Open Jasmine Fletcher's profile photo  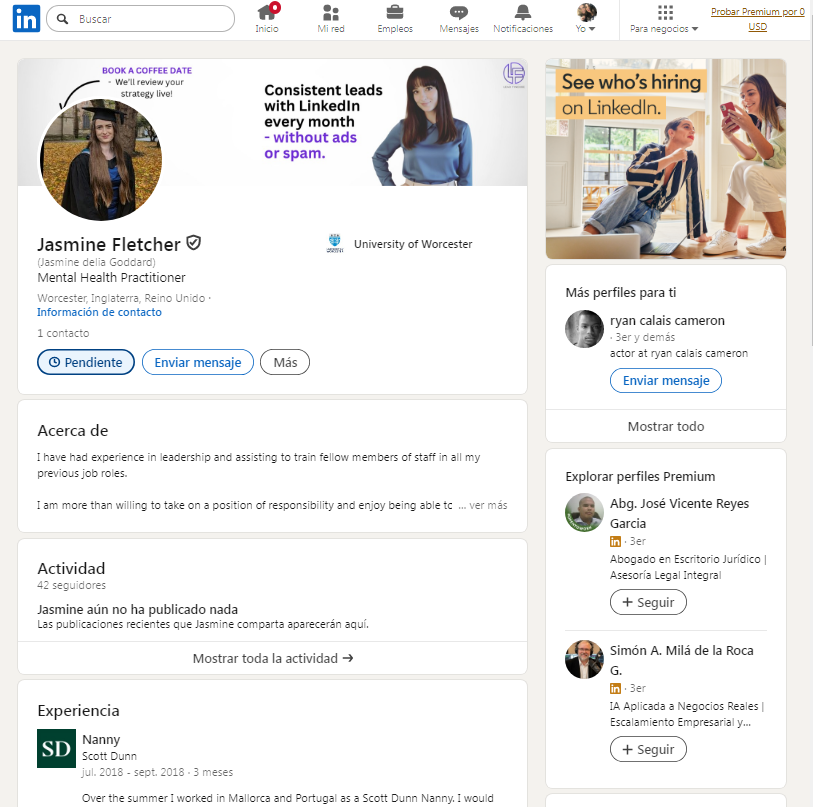pos(101,160)
